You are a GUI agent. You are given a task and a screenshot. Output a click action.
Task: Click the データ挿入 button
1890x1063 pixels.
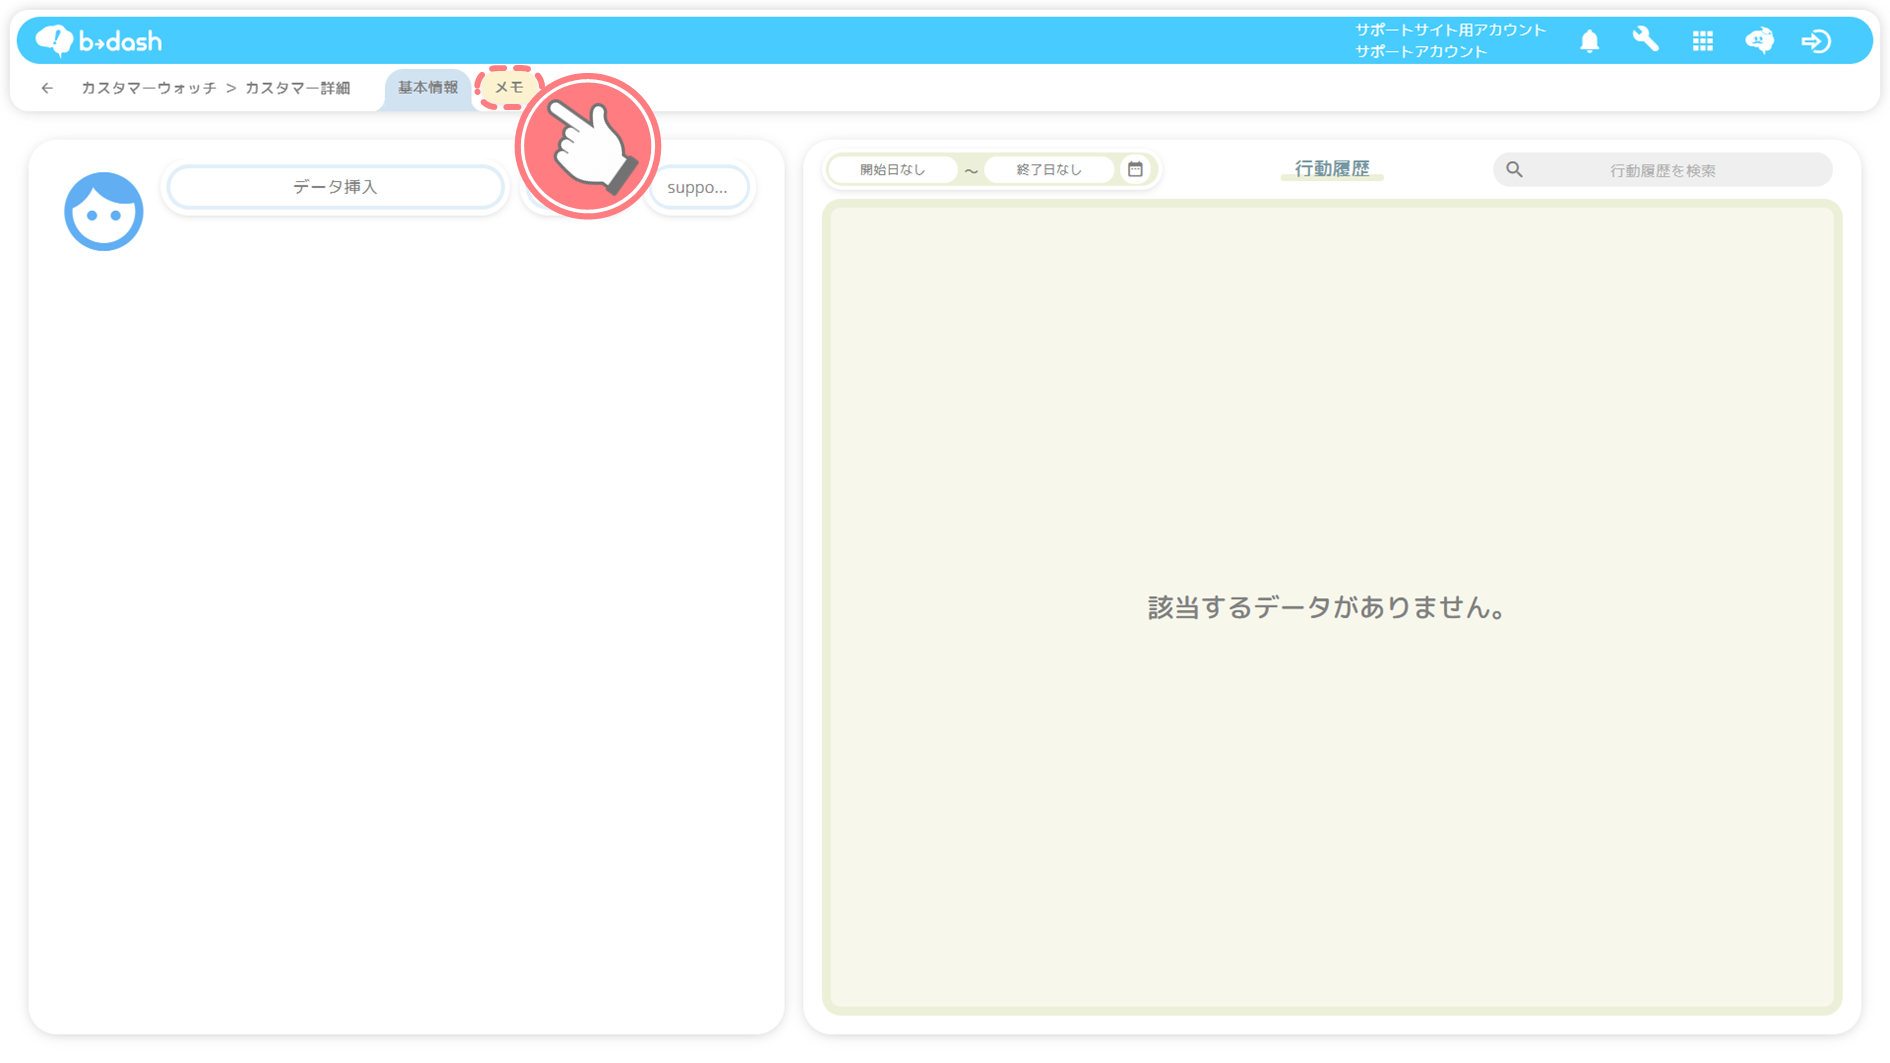(x=335, y=187)
